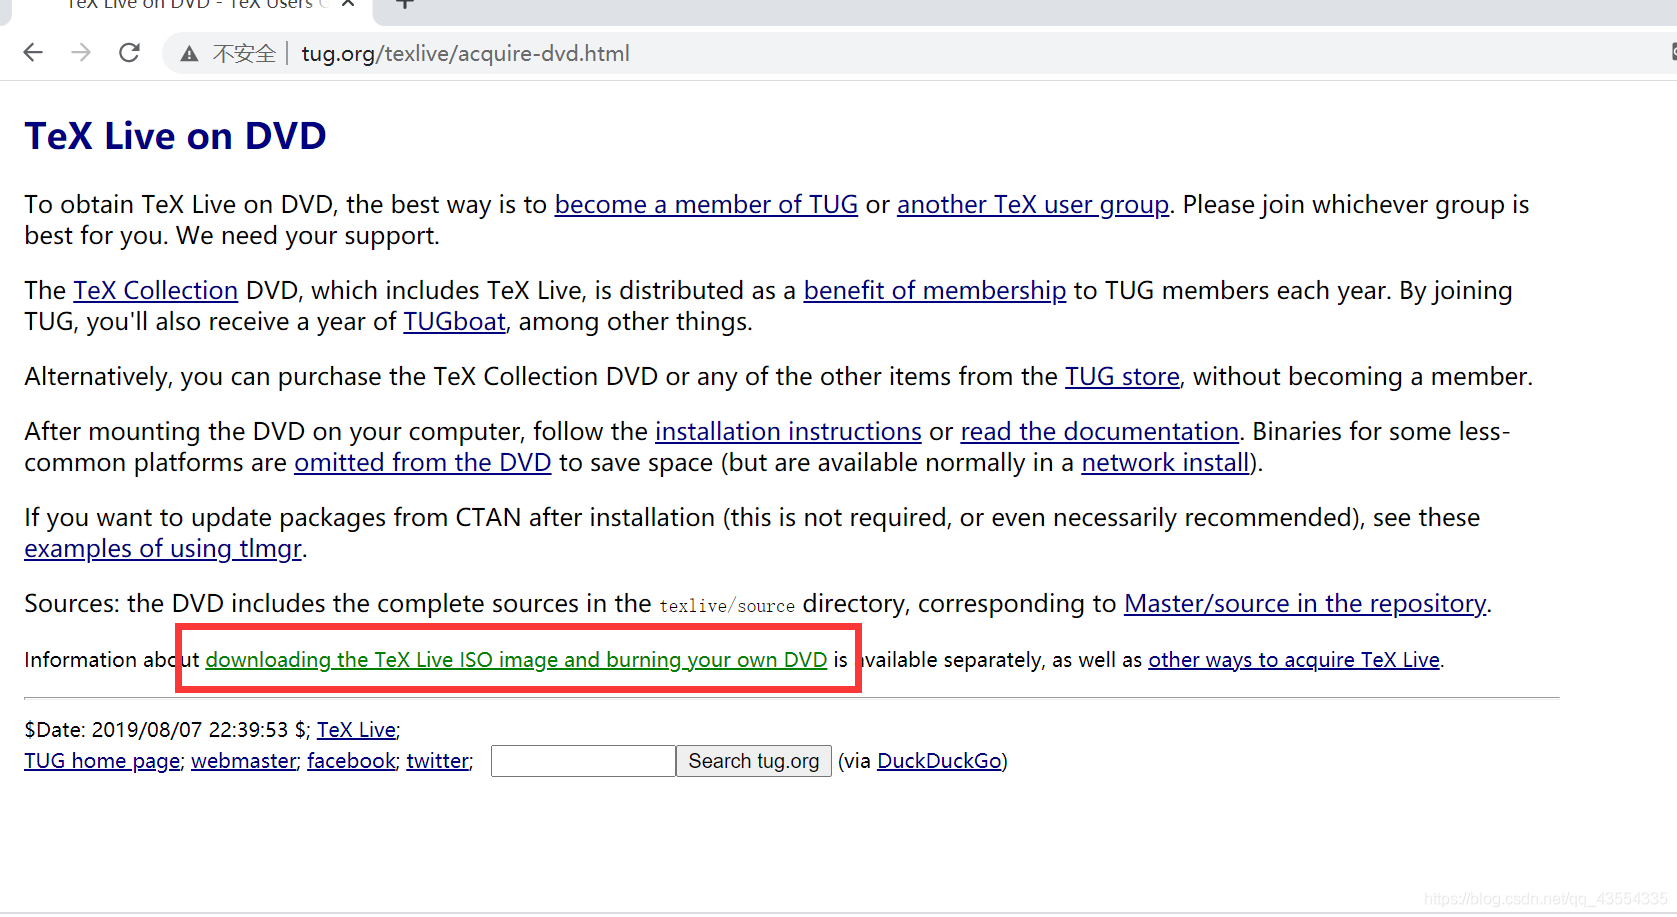Image resolution: width=1677 pixels, height=917 pixels.
Task: Open the DuckDuckGo link
Action: [940, 761]
